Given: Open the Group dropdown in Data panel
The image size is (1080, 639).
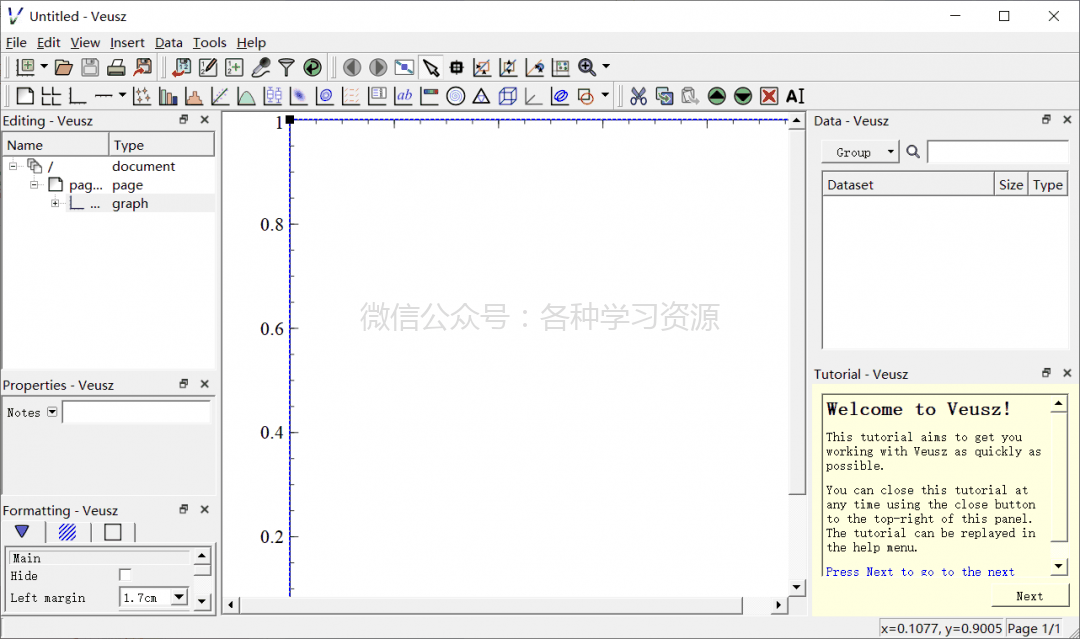Looking at the screenshot, I should [x=859, y=152].
